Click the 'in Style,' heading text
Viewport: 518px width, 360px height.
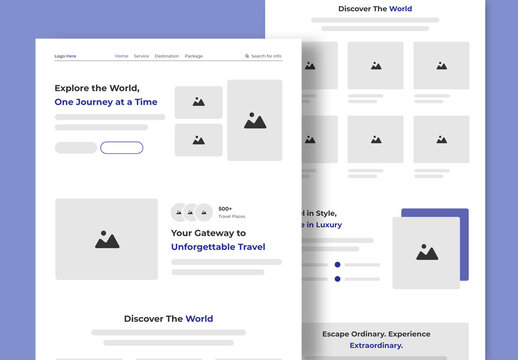321,213
